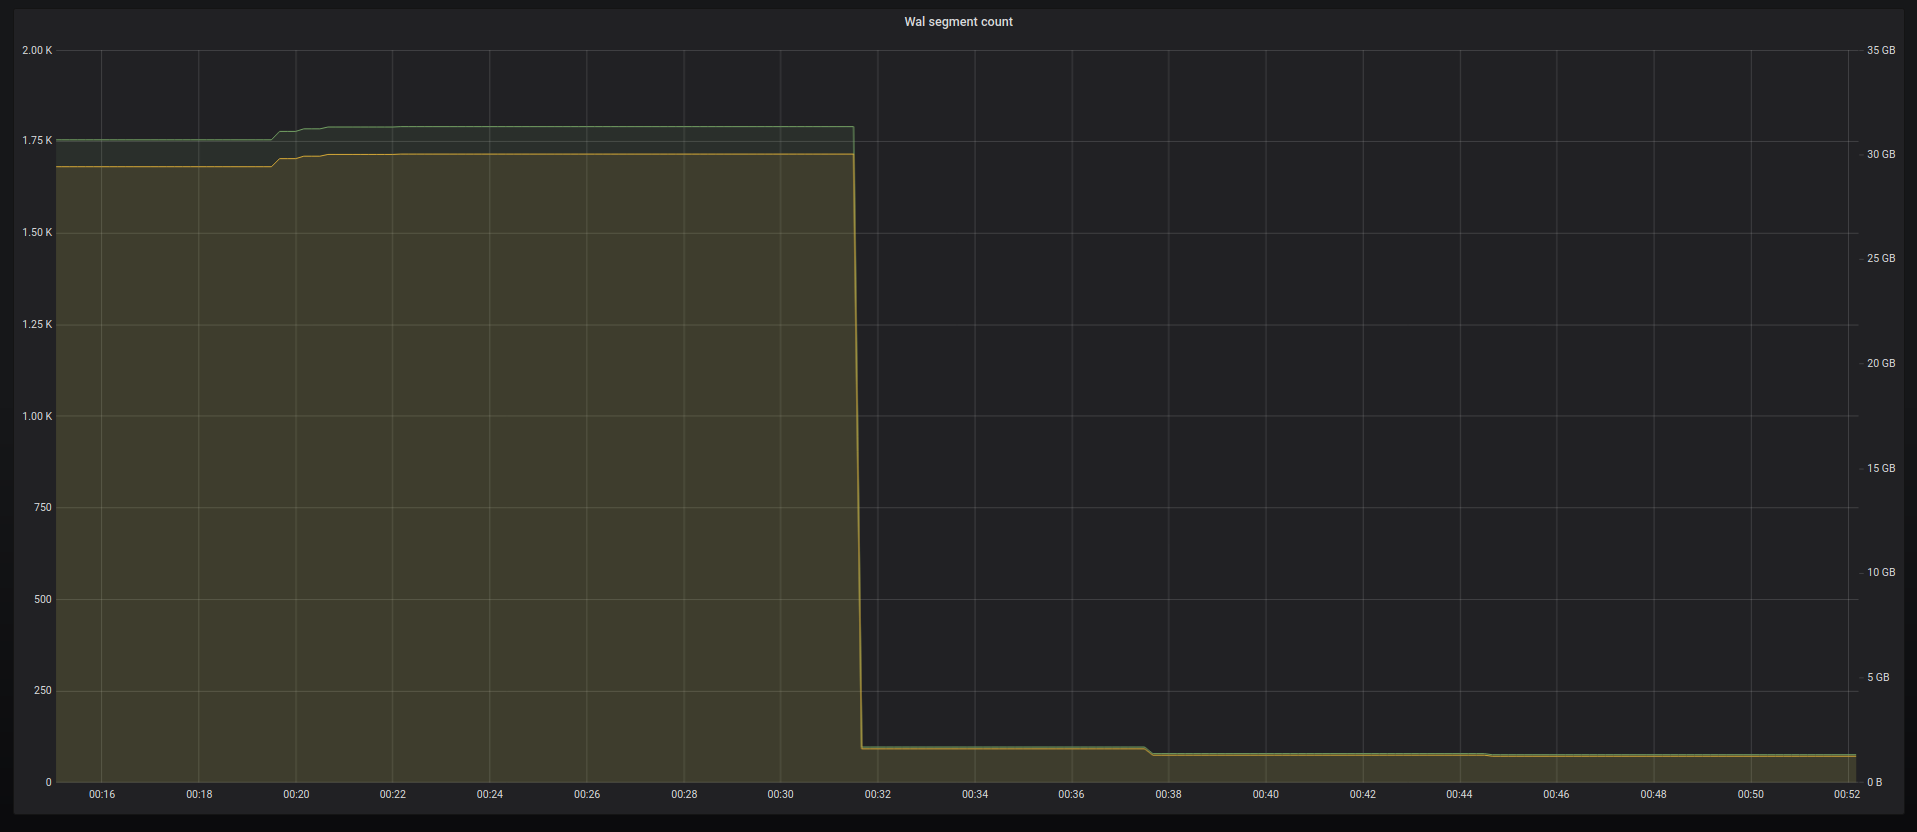
Task: Select the "250" segment count label
Action: (x=43, y=691)
